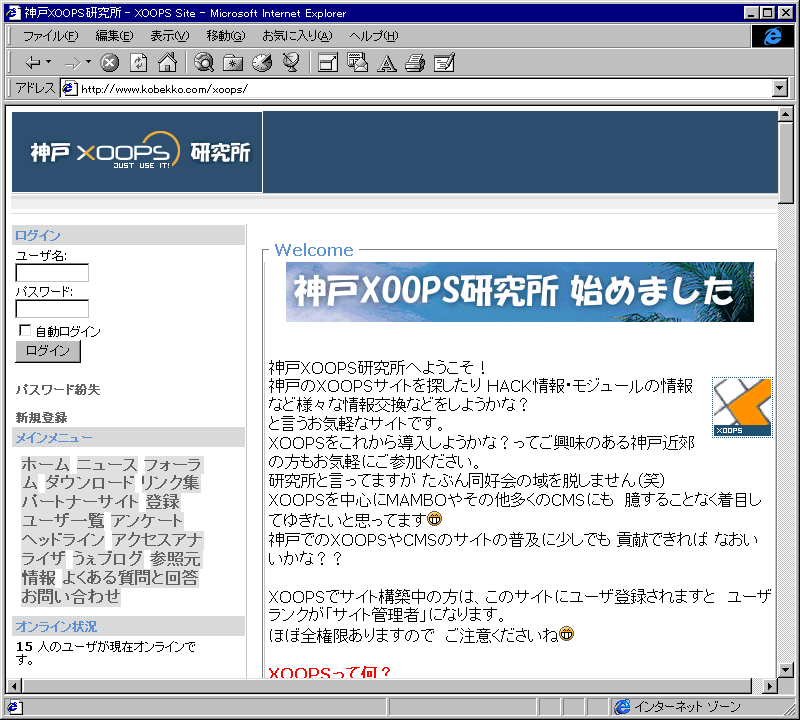800x720 pixels.
Task: Stop page loading with the Stop icon
Action: 109,63
